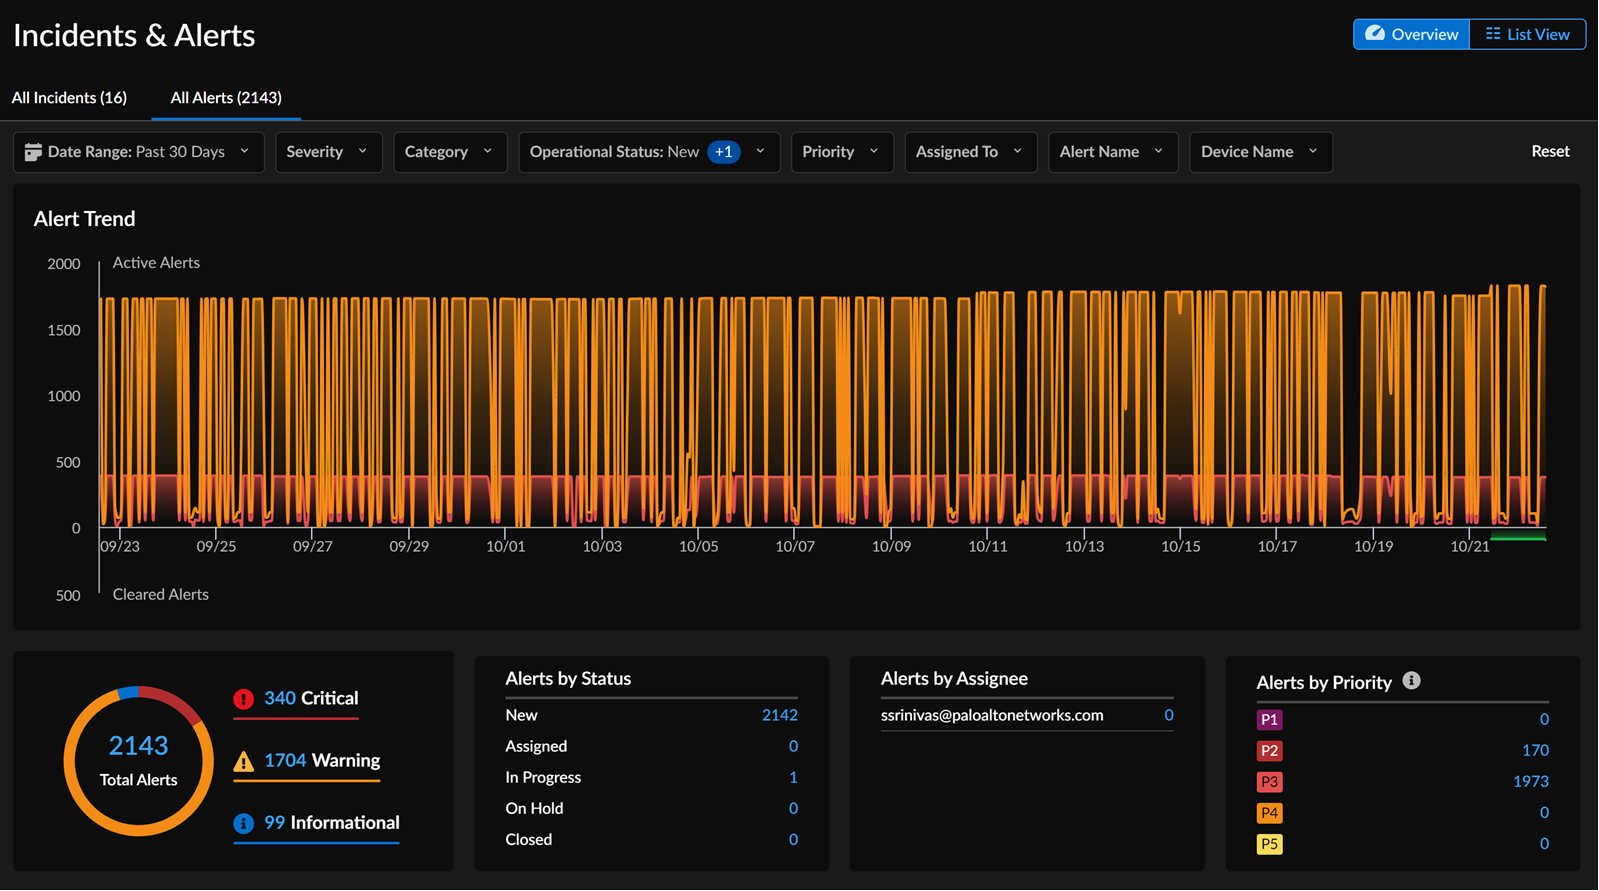Switch to Overview display mode
Image resolution: width=1599 pixels, height=891 pixels.
pyautogui.click(x=1411, y=34)
